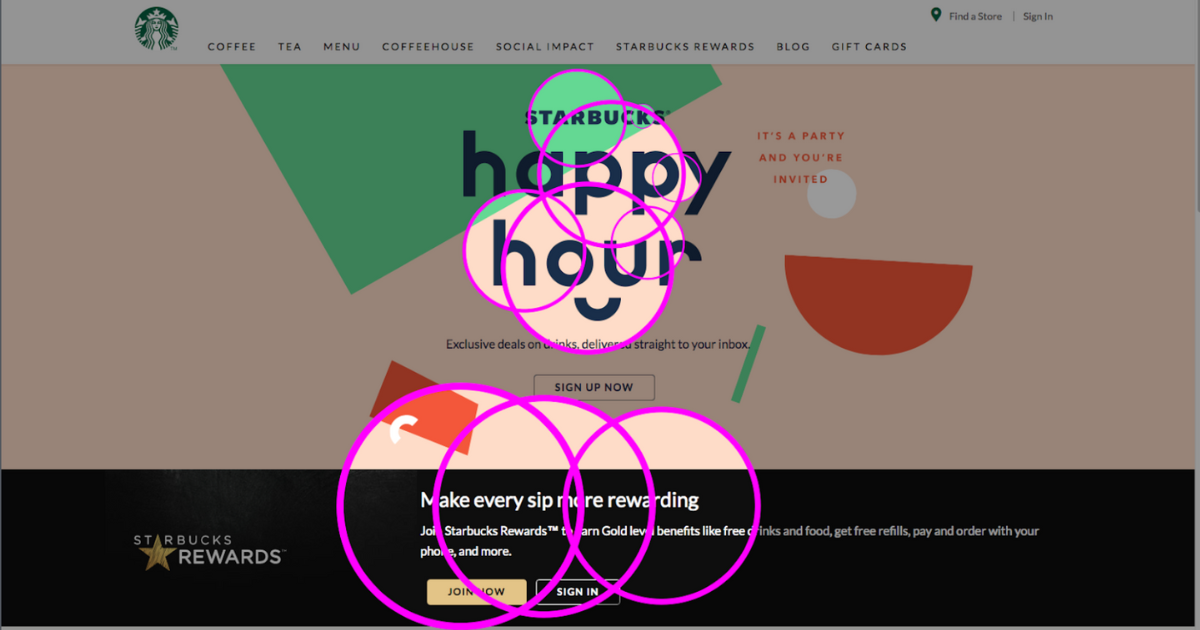Screen dimensions: 1200x630
Task: Open the Coffee menu
Action: click(232, 47)
